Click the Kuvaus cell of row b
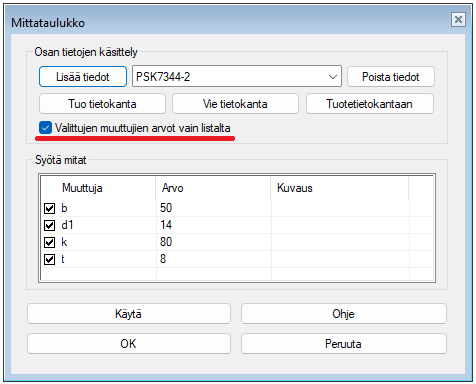Image resolution: width=476 pixels, height=384 pixels. (340, 208)
